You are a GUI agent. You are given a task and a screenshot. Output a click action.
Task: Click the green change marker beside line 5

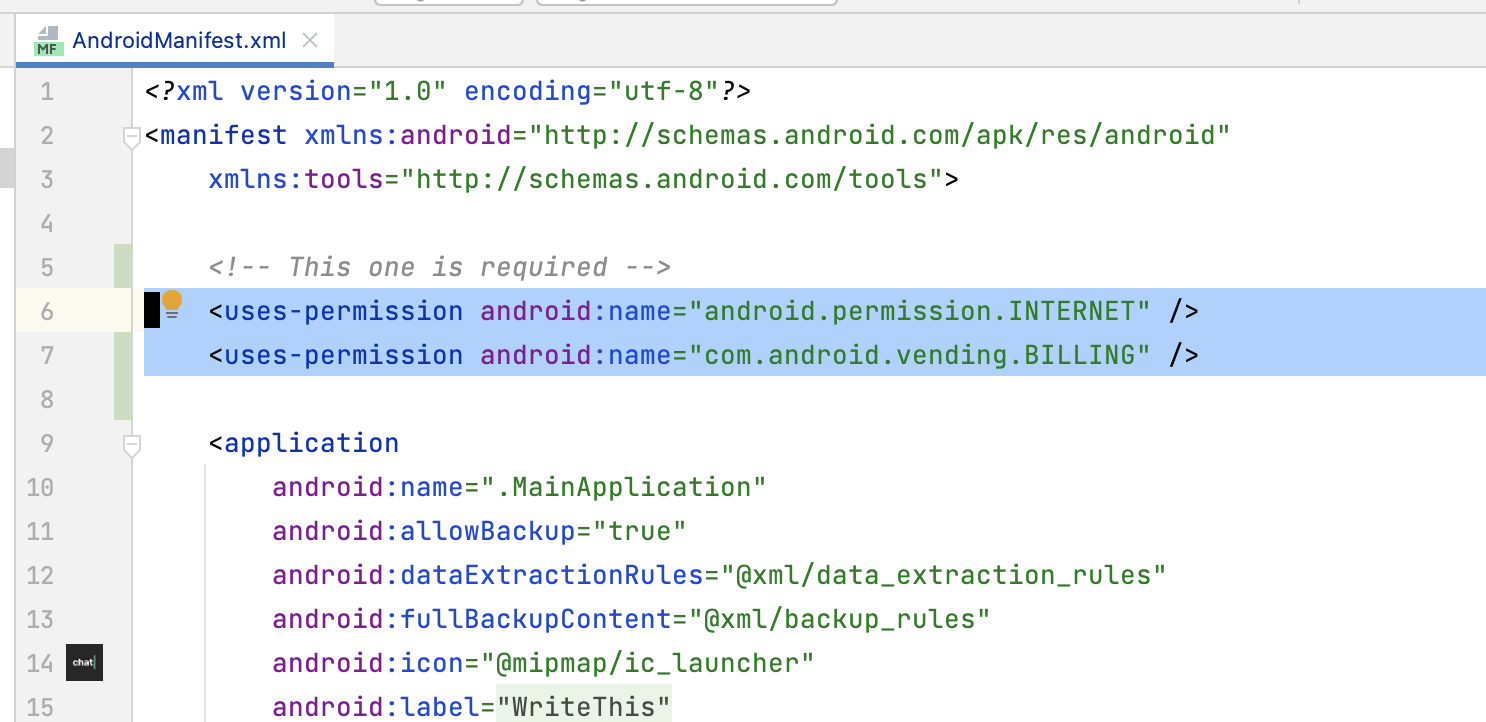pos(123,267)
